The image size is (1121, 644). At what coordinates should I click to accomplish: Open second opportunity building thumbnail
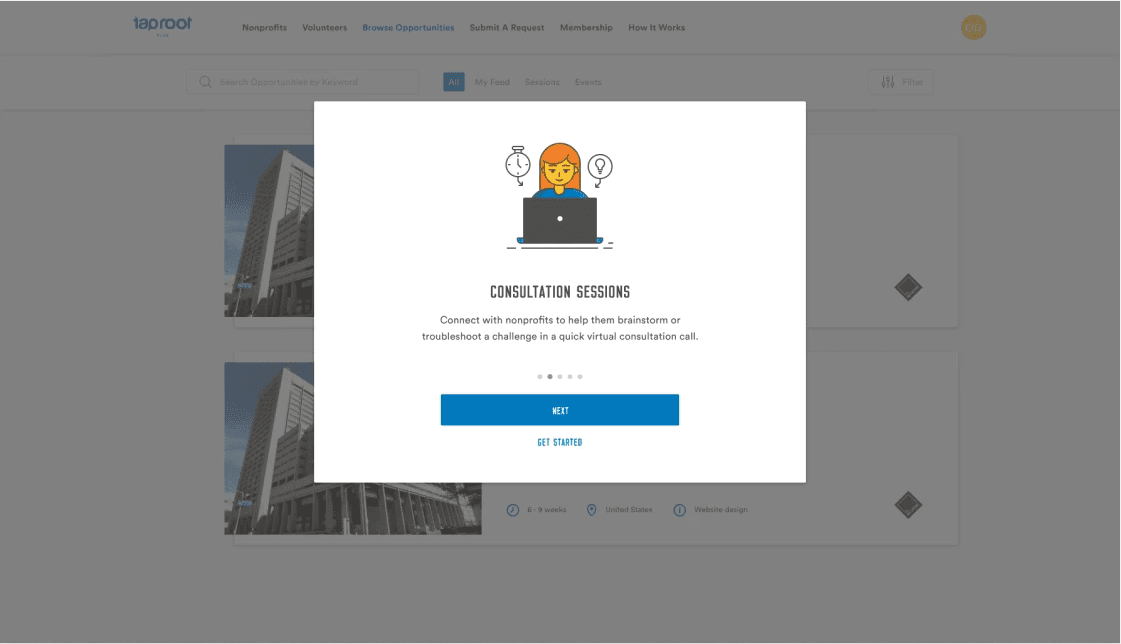click(x=352, y=448)
